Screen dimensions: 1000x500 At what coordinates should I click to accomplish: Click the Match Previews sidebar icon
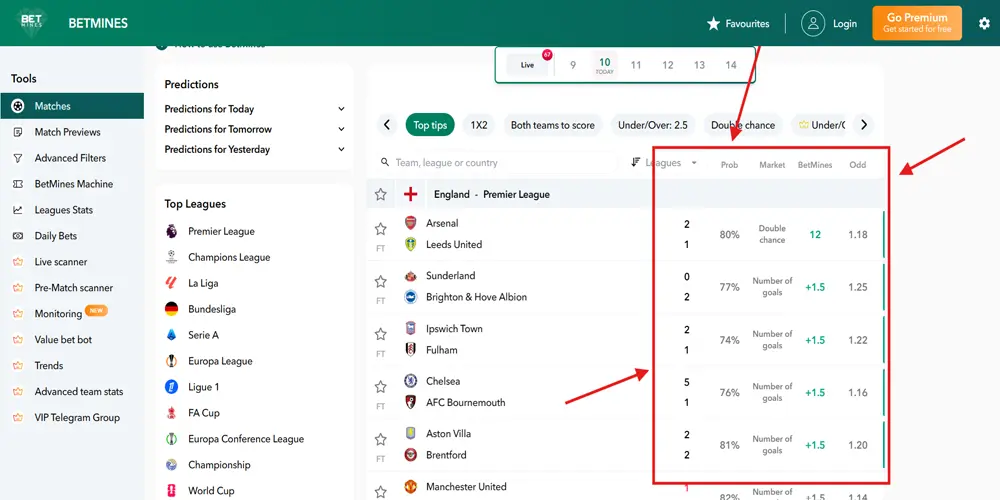point(18,132)
